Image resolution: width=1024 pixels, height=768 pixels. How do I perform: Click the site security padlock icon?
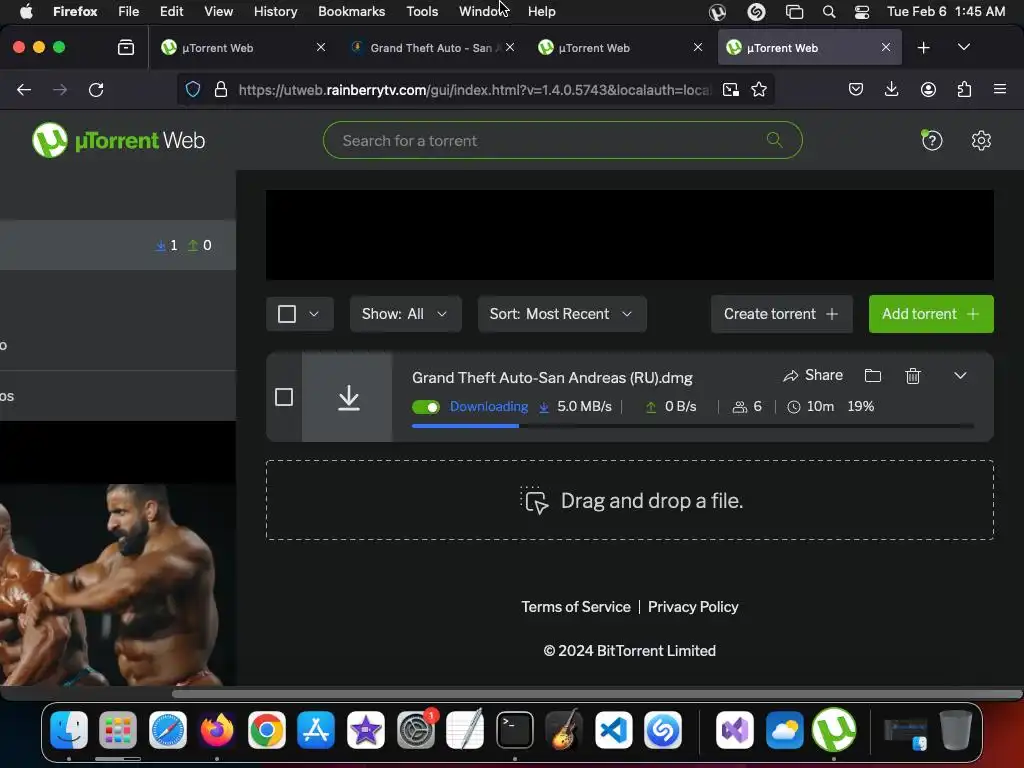coord(221,89)
